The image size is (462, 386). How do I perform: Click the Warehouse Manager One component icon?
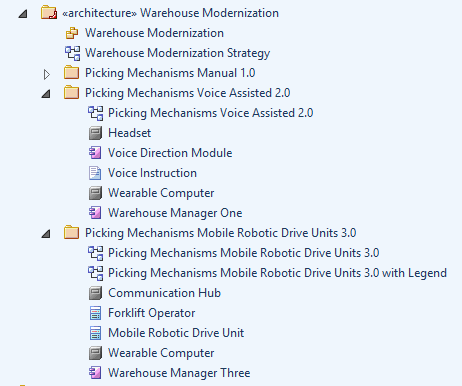coord(95,213)
